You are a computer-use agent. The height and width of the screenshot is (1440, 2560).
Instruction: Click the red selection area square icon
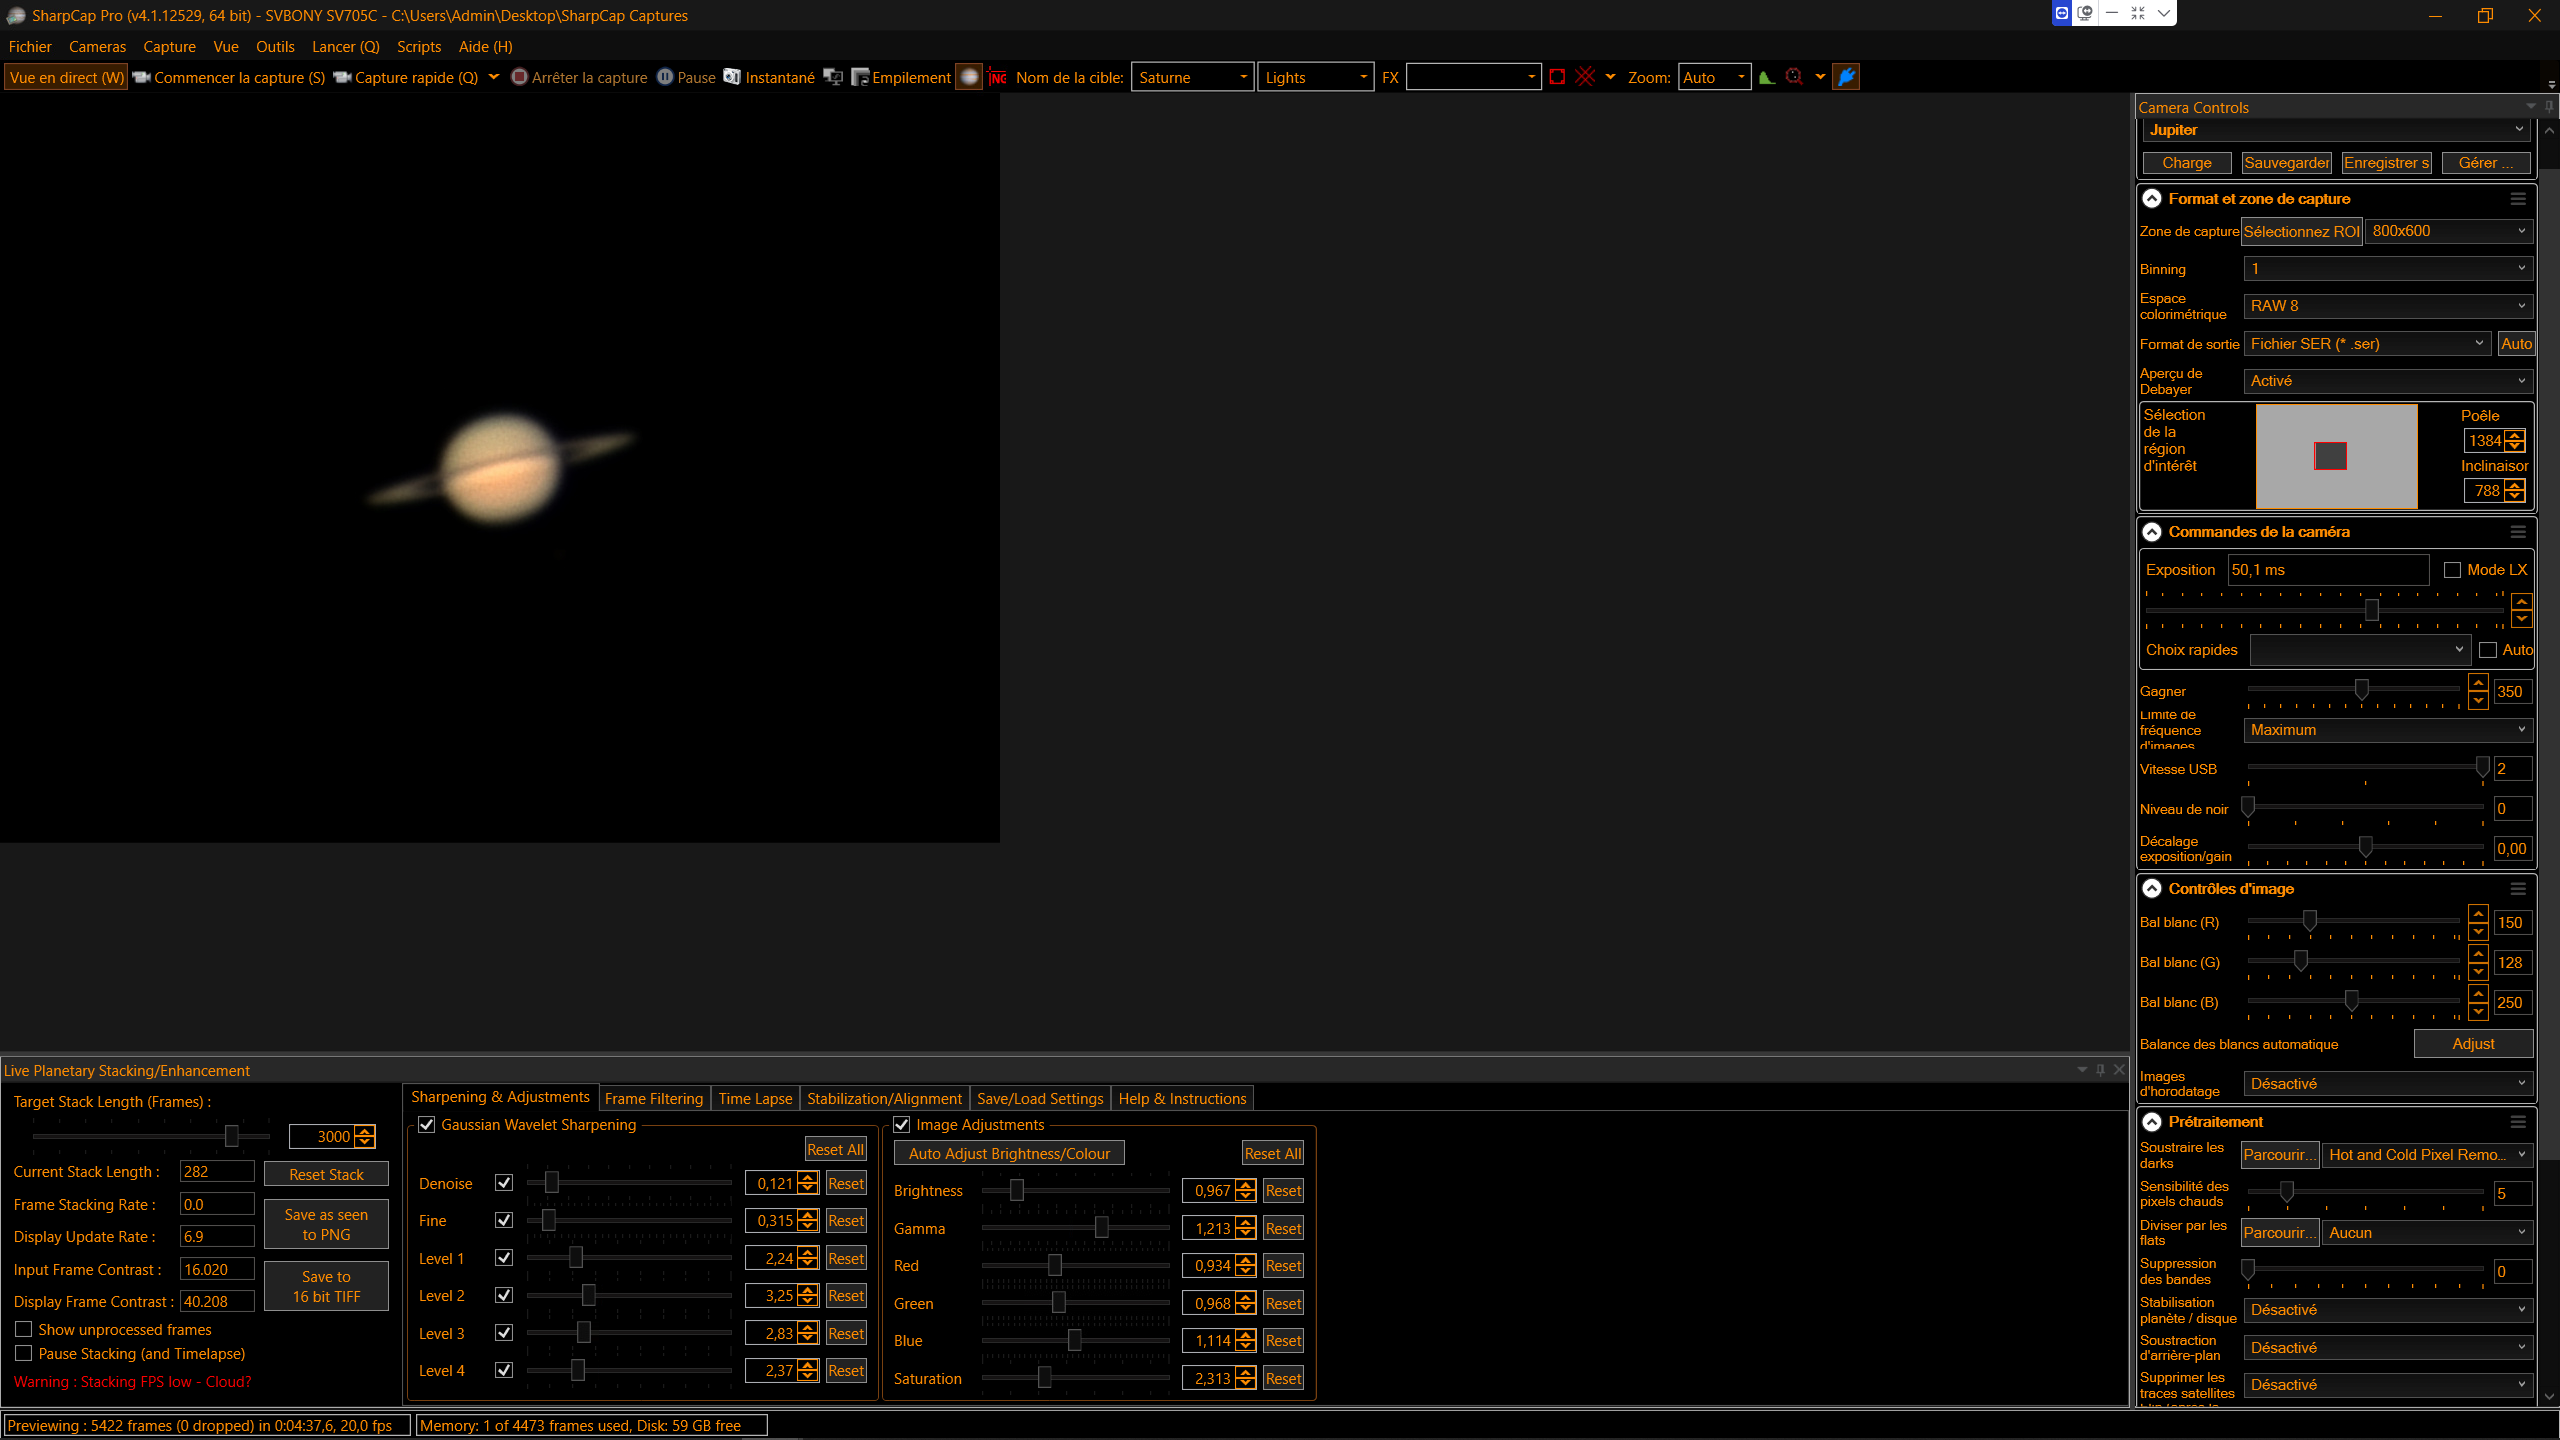coord(1557,77)
